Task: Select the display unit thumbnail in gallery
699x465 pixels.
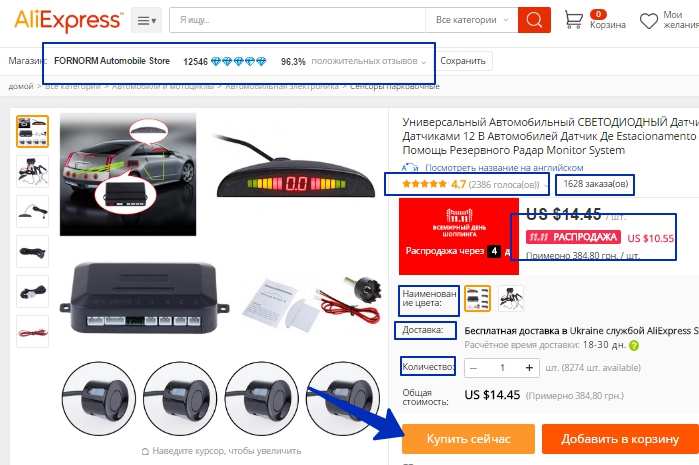Action: coord(33,211)
